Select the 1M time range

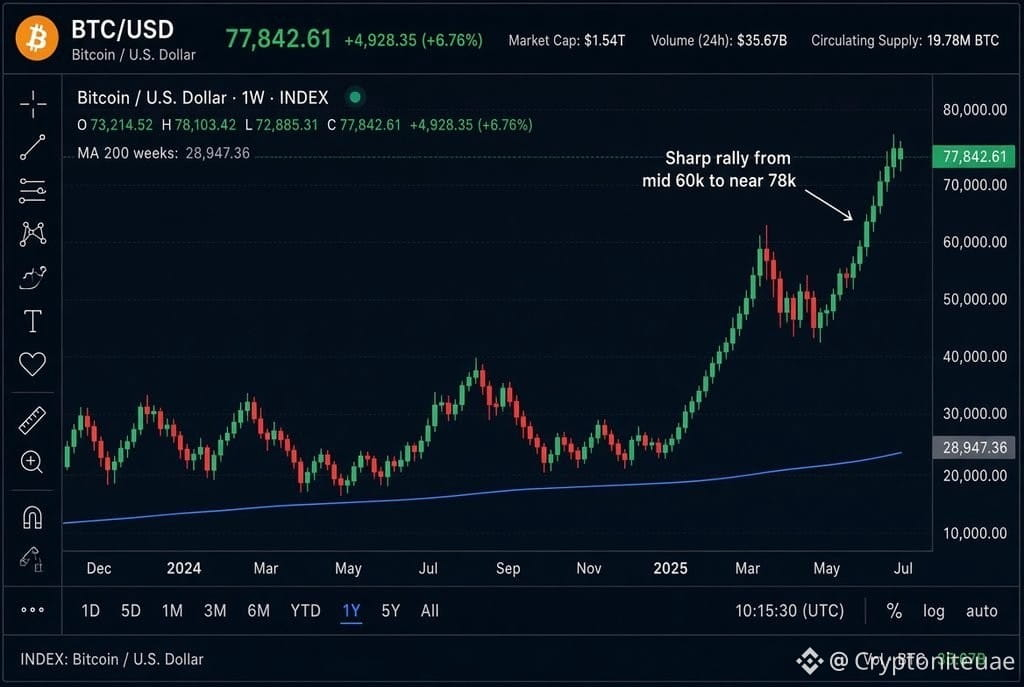pos(172,611)
